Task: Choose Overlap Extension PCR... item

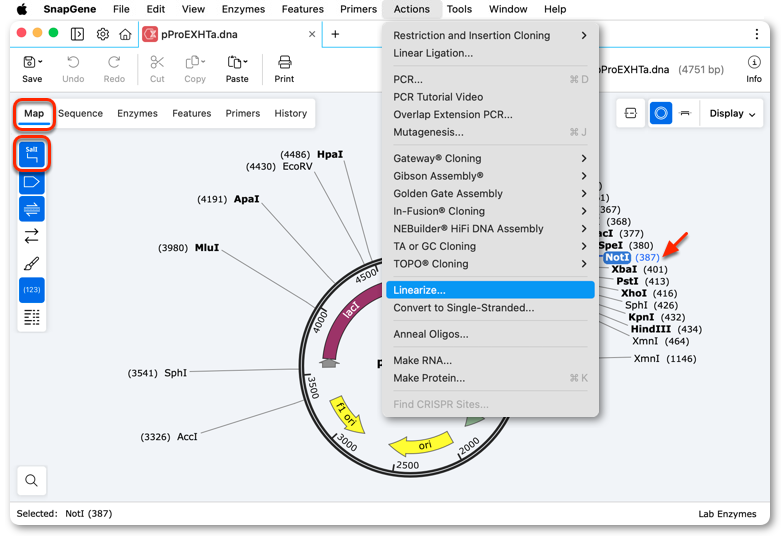Action: [490, 115]
